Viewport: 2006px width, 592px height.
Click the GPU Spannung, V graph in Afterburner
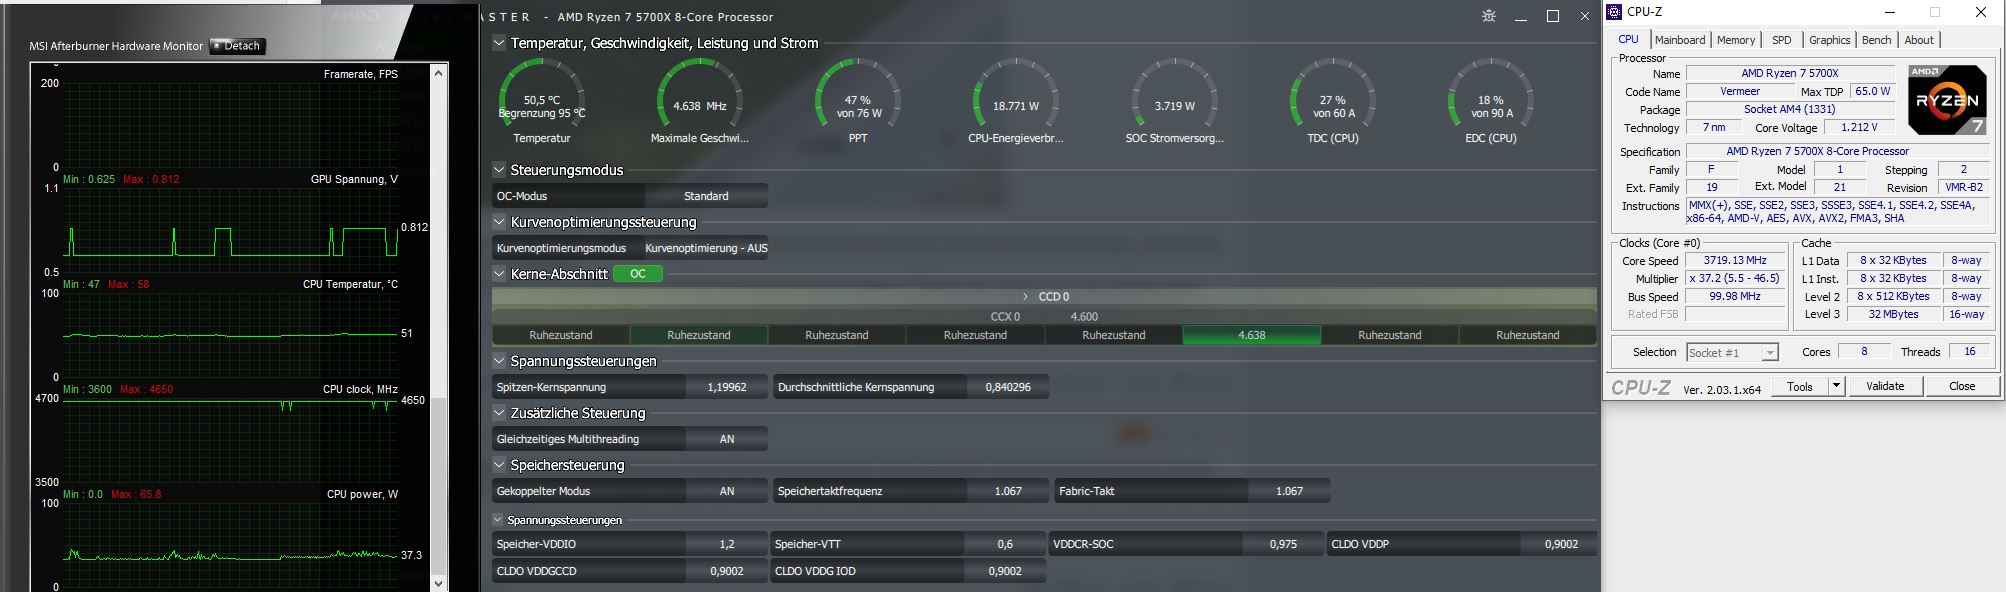click(x=231, y=230)
